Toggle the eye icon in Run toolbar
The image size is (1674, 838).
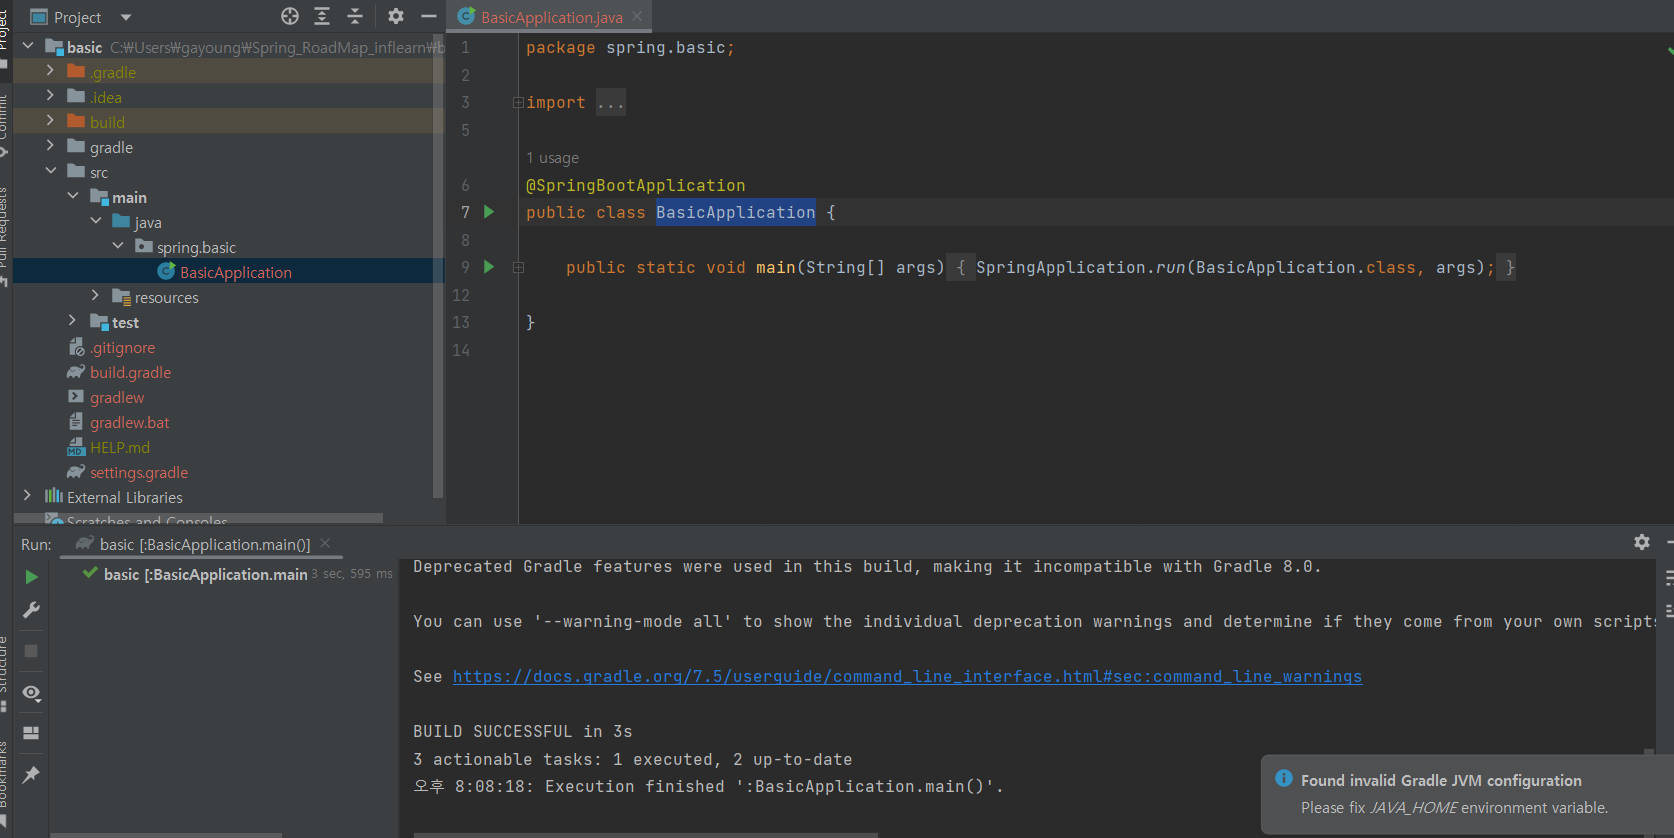pos(31,693)
